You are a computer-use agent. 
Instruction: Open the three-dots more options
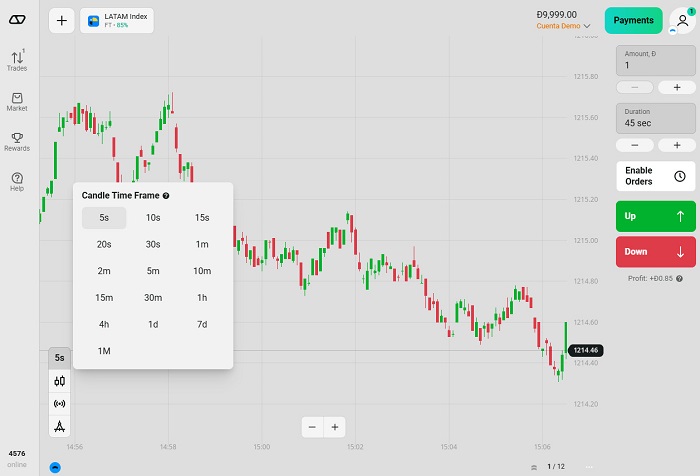589,467
